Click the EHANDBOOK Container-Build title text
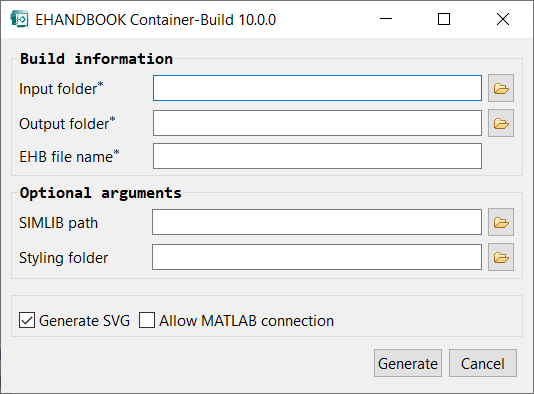The image size is (534, 394). tap(155, 20)
